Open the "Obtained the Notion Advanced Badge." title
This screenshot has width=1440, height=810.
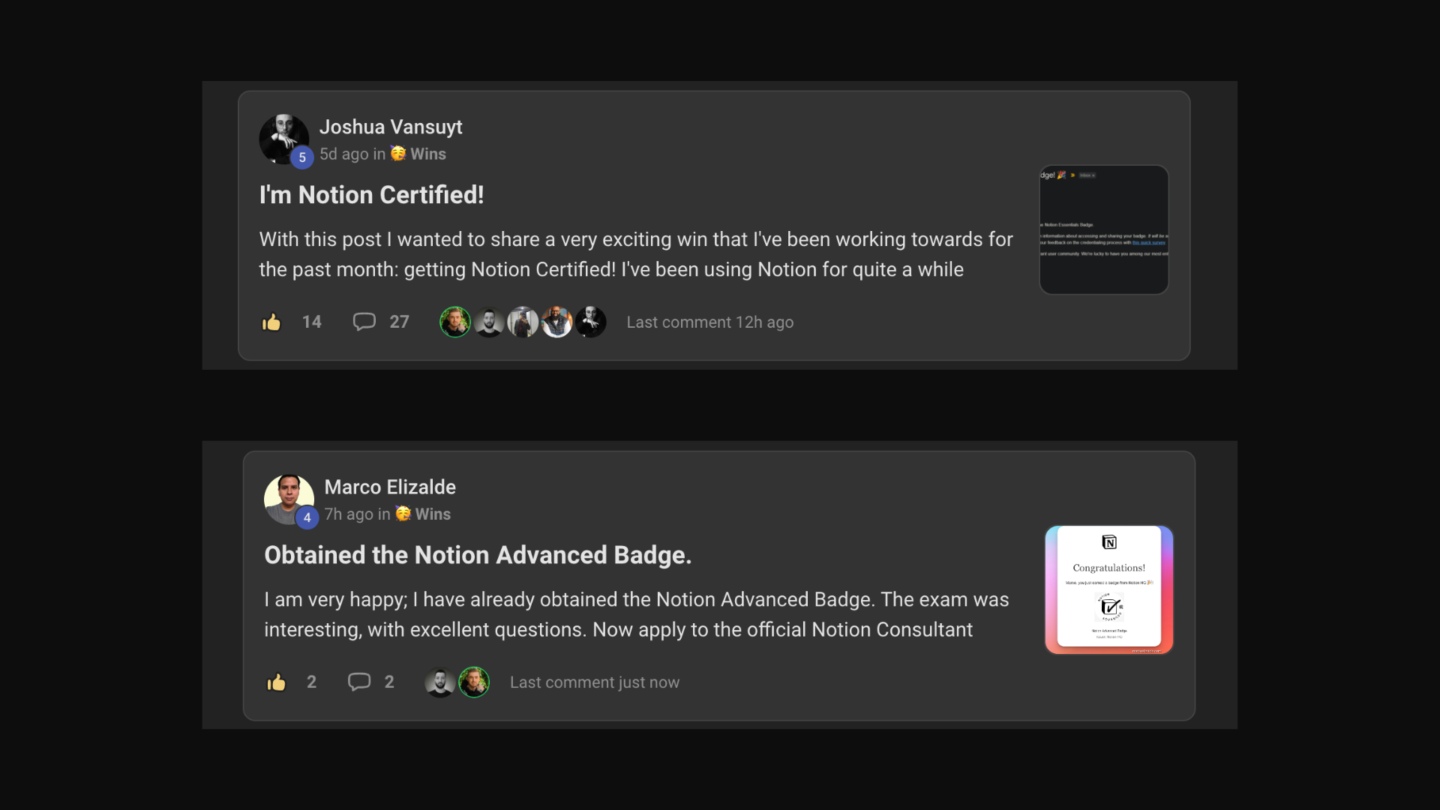pos(478,555)
